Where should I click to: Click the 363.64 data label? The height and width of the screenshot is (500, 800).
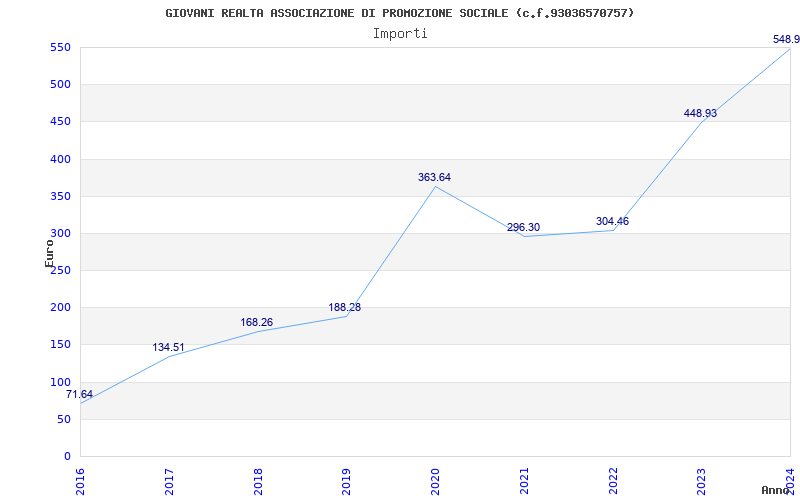(x=434, y=178)
